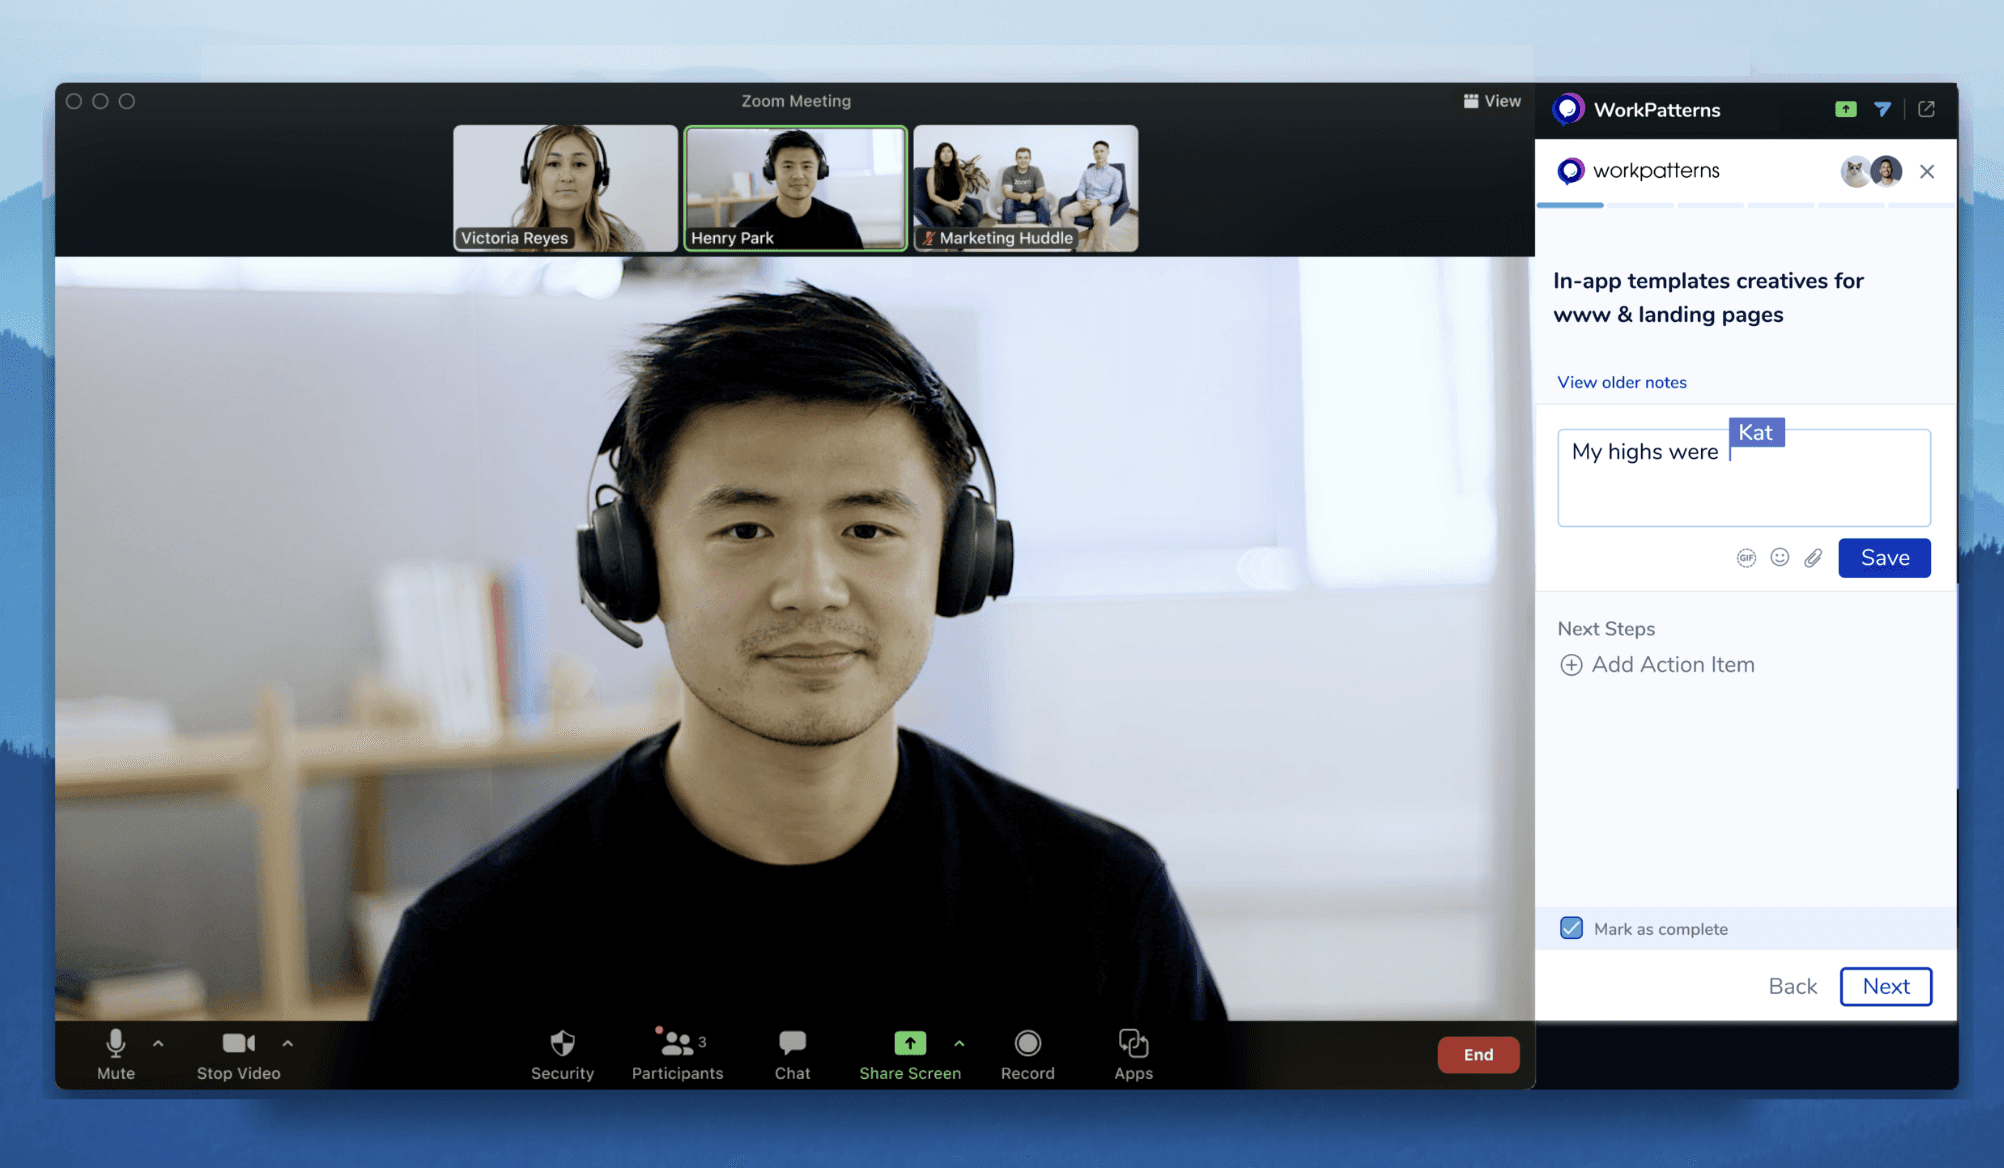Mute the microphone in Zoom
2004x1168 pixels.
click(116, 1054)
